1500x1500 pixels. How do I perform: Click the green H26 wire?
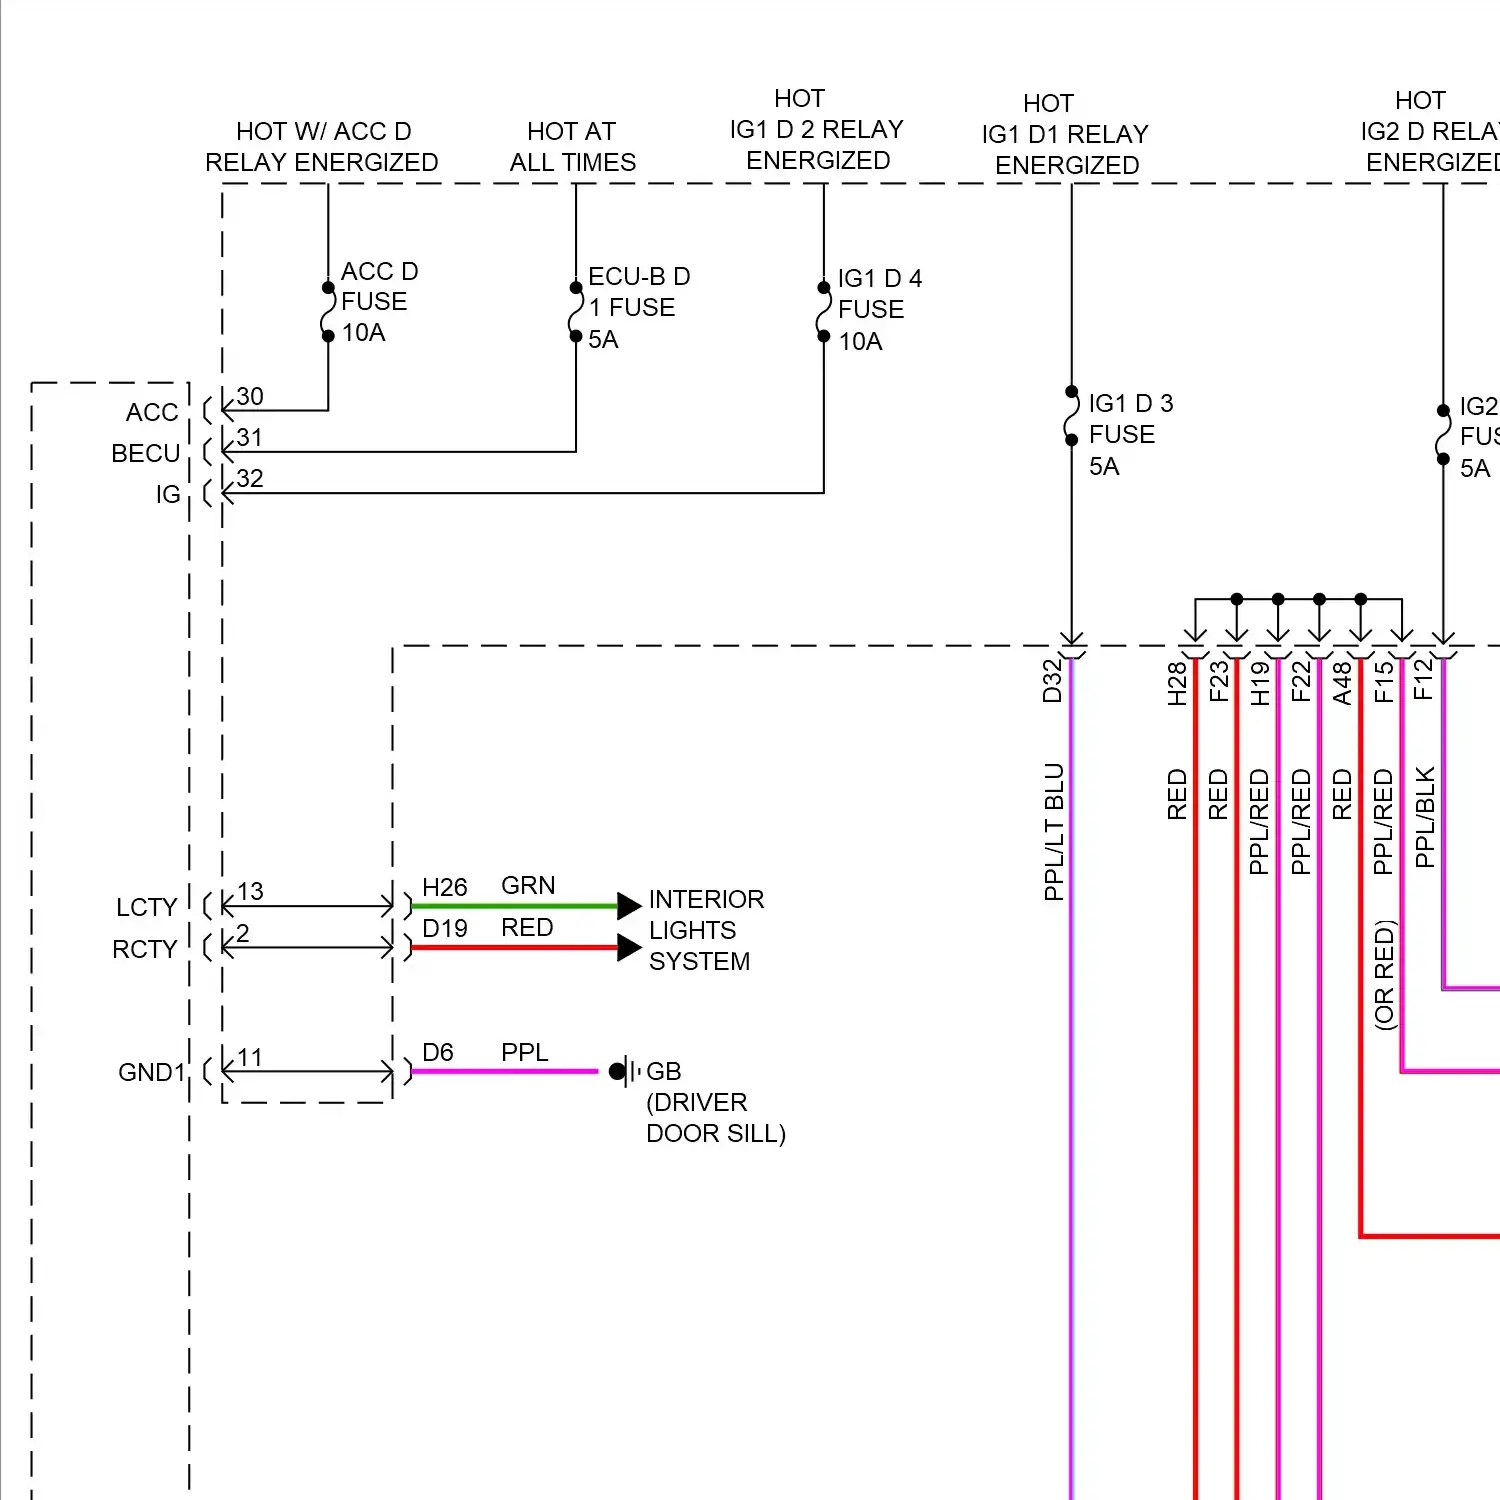[514, 906]
